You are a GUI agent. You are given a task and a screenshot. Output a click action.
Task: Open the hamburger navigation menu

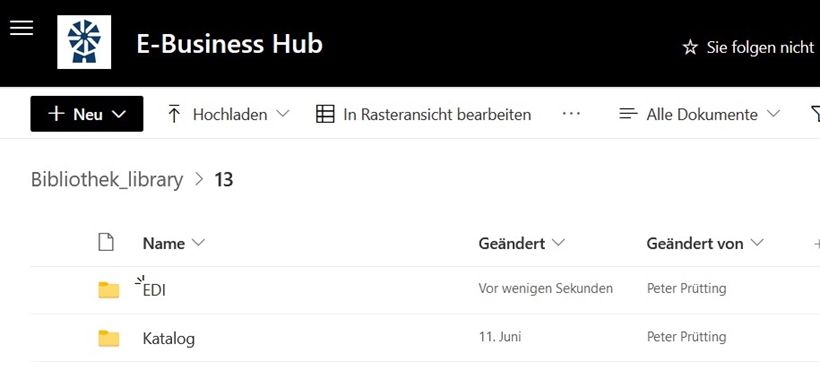click(21, 28)
